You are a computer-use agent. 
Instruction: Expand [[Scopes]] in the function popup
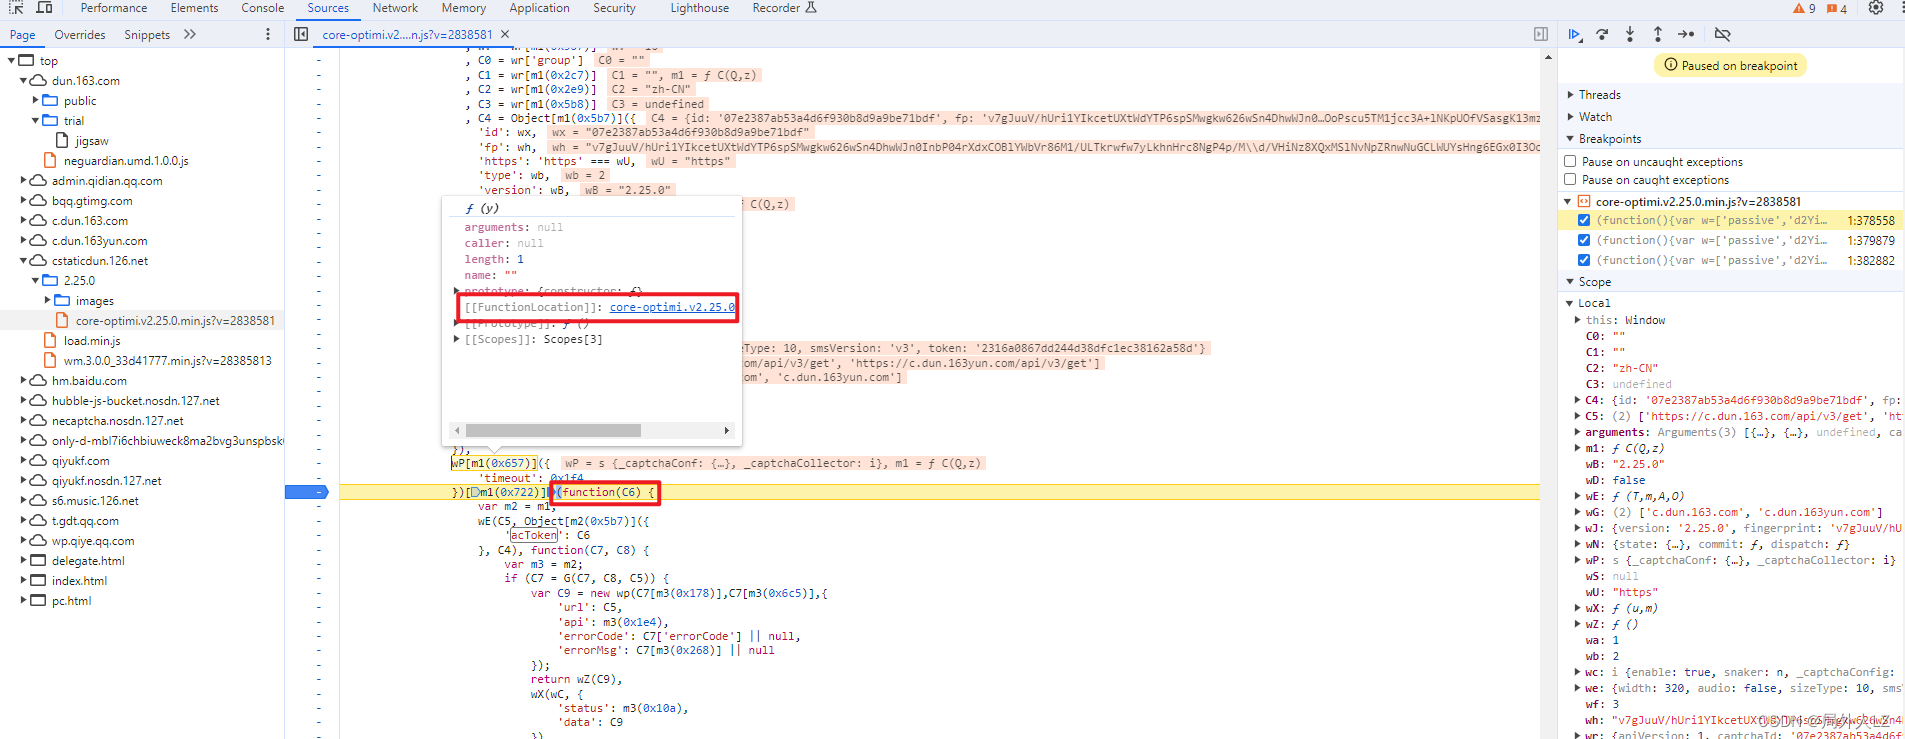[457, 339]
